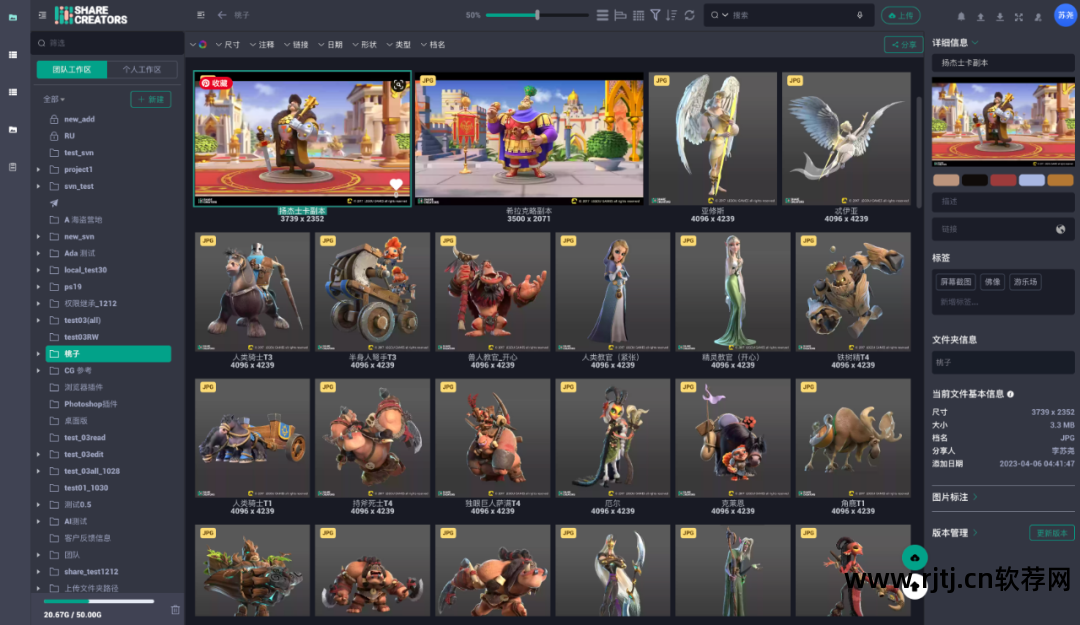
Task: Pick the light blue color swatch in details
Action: 1031,181
